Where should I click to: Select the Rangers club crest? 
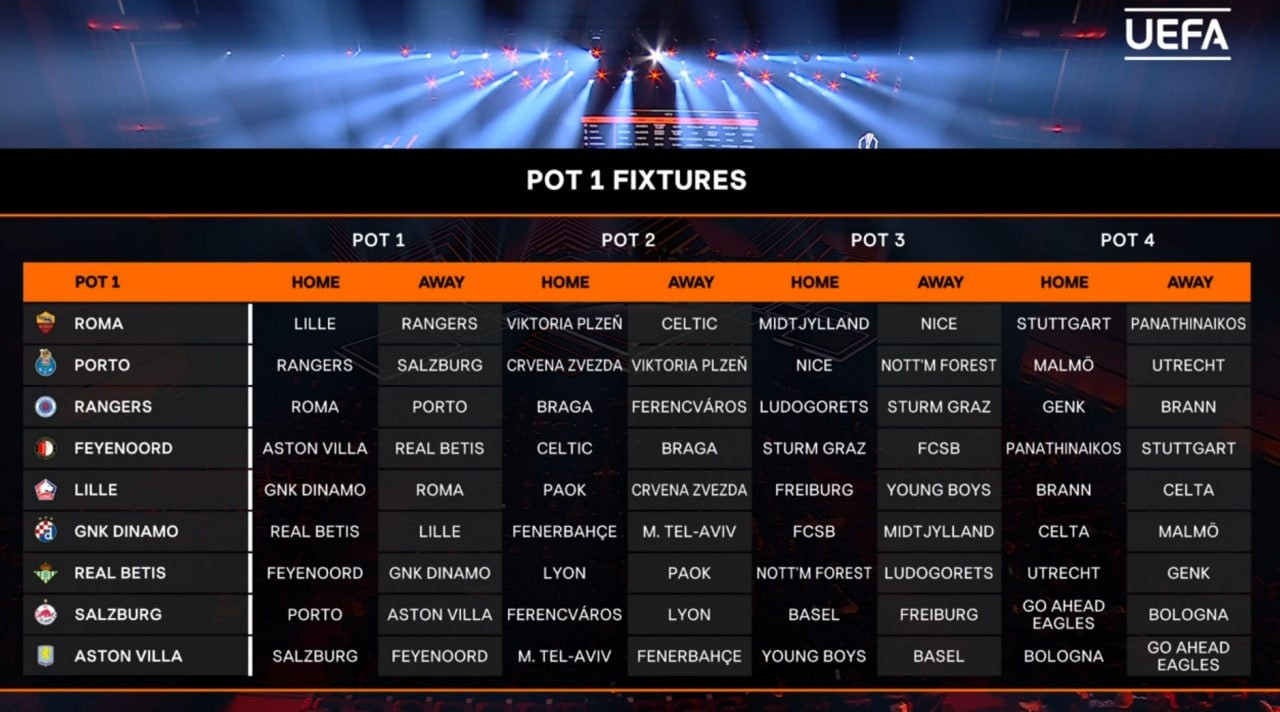click(46, 407)
